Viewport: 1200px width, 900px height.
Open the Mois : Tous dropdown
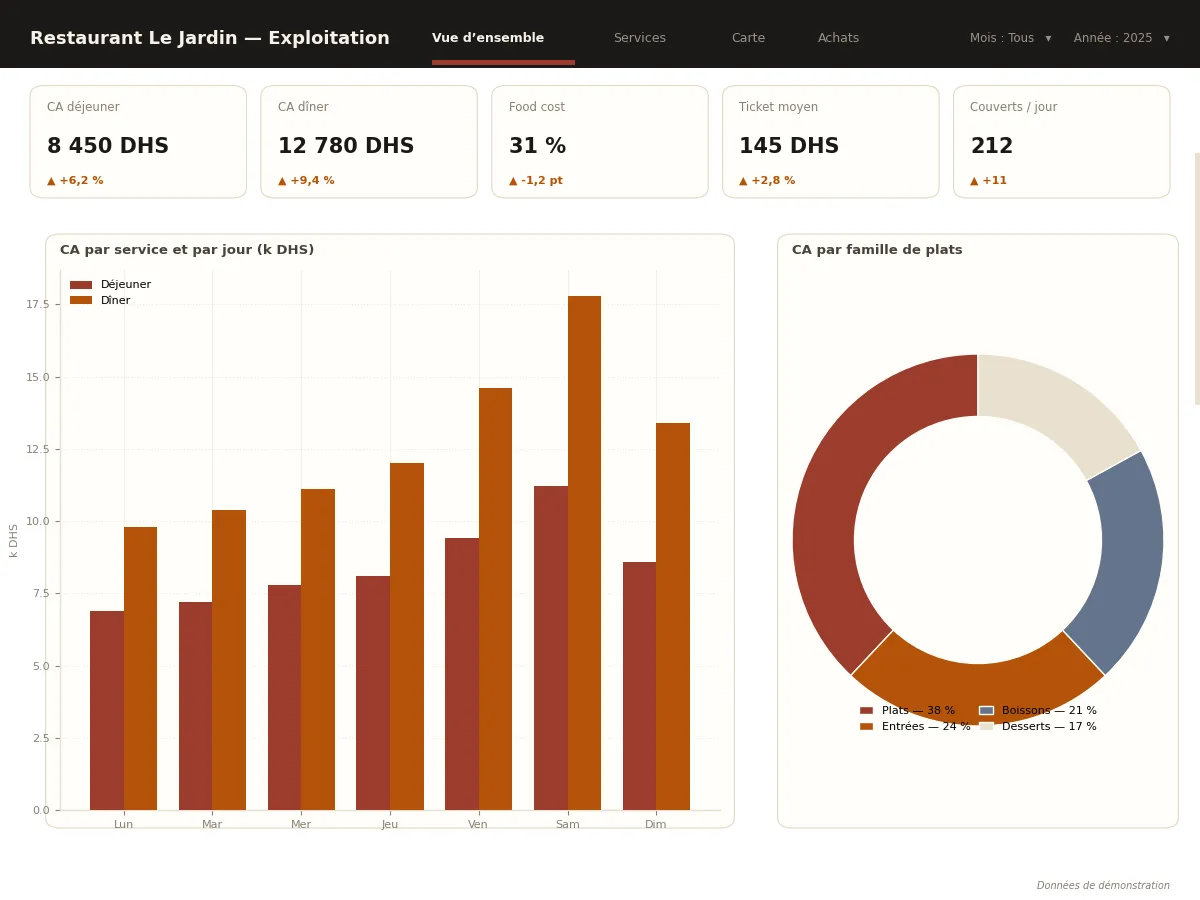click(x=1010, y=38)
